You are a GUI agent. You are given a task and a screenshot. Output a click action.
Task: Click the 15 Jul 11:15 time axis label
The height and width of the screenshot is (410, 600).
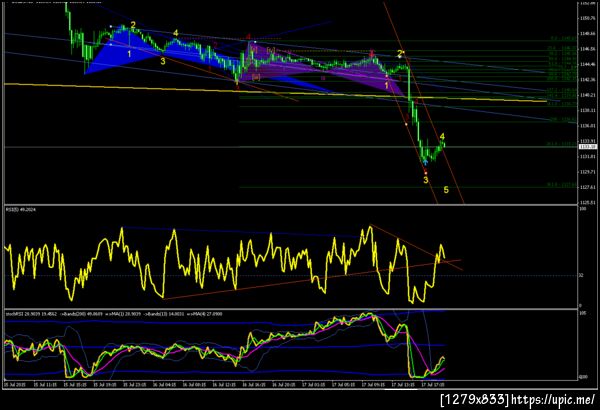coord(45,384)
